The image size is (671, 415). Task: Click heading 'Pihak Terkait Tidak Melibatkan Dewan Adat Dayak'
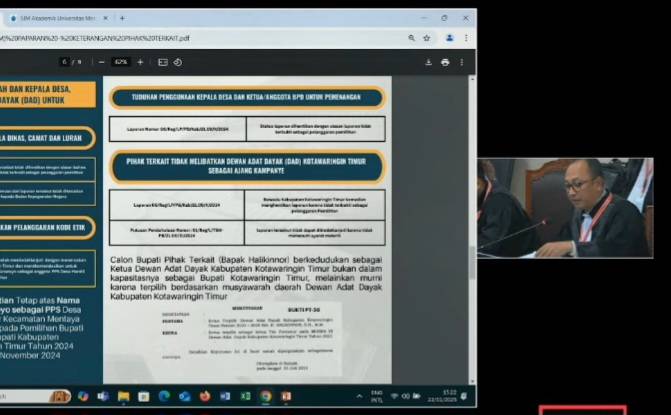[246, 166]
